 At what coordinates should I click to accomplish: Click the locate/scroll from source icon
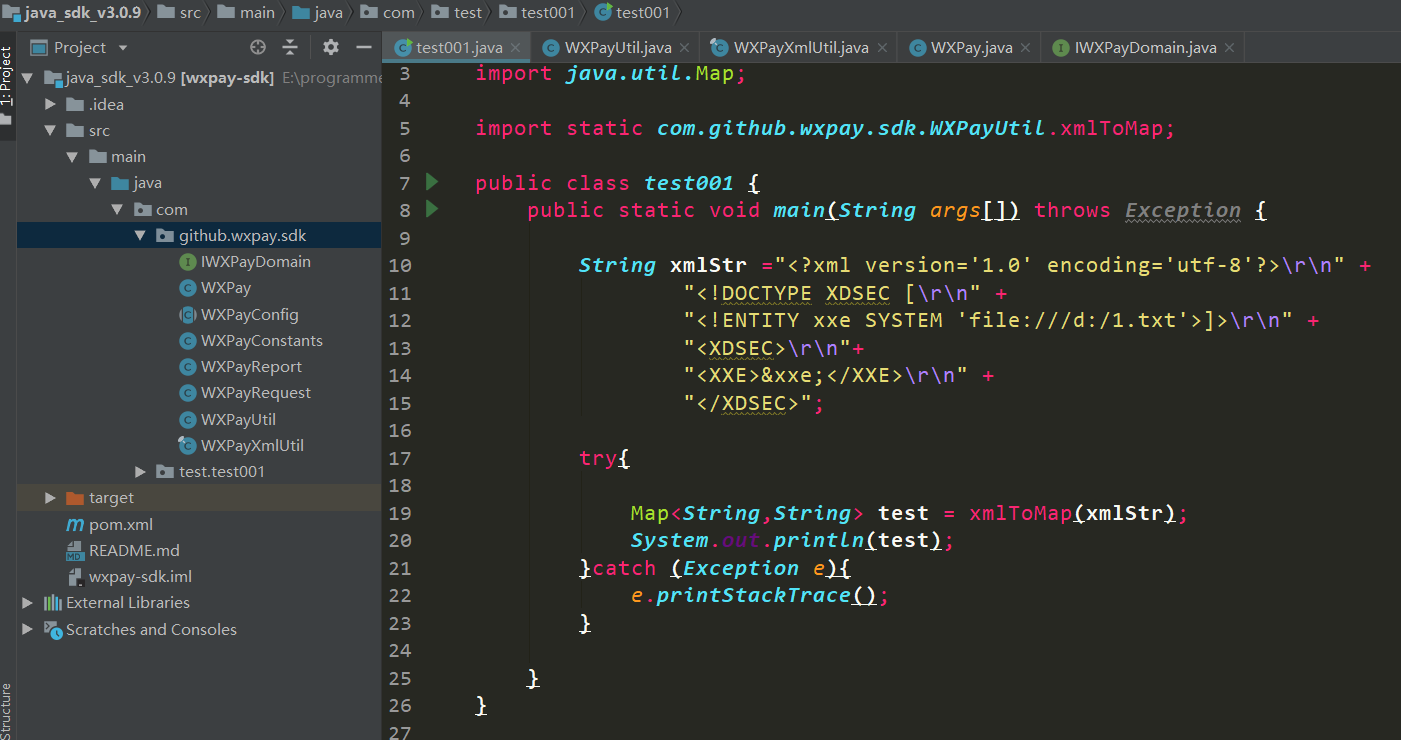(258, 47)
